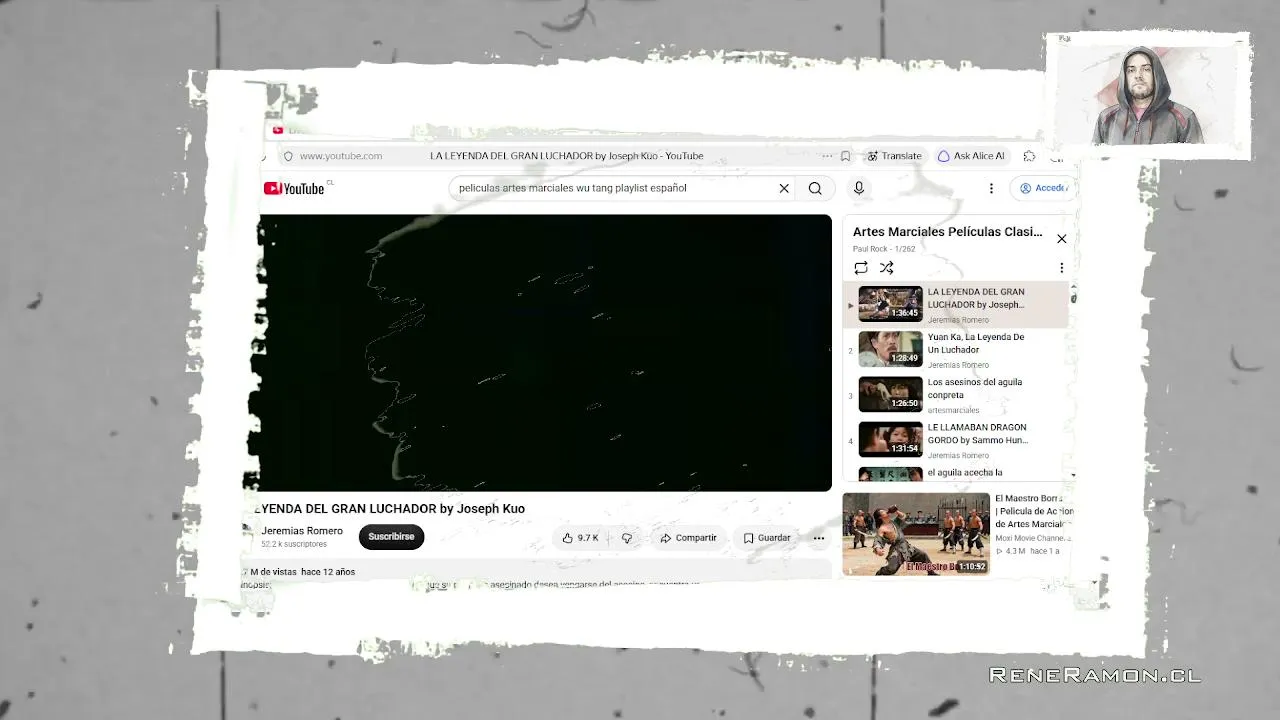Image resolution: width=1280 pixels, height=720 pixels.
Task: Toggle playlist loop
Action: click(x=860, y=268)
